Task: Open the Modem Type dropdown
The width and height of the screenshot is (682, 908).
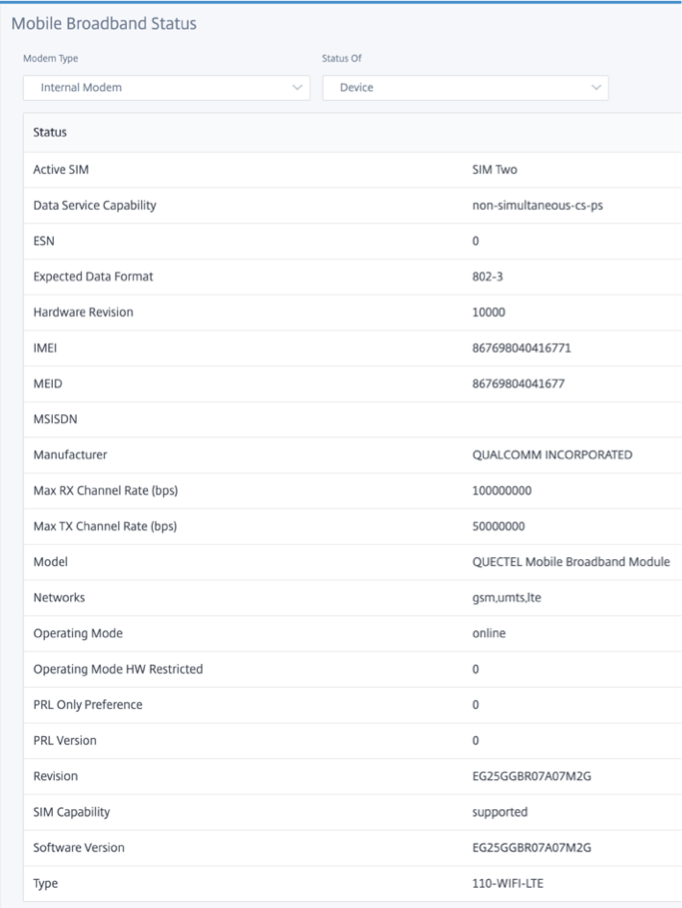Action: (x=166, y=88)
